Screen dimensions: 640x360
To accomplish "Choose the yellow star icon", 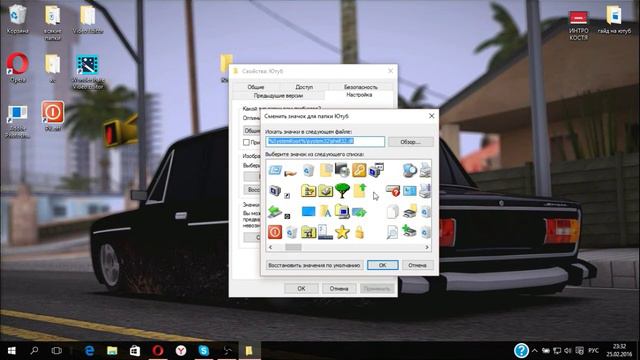I will [x=342, y=232].
